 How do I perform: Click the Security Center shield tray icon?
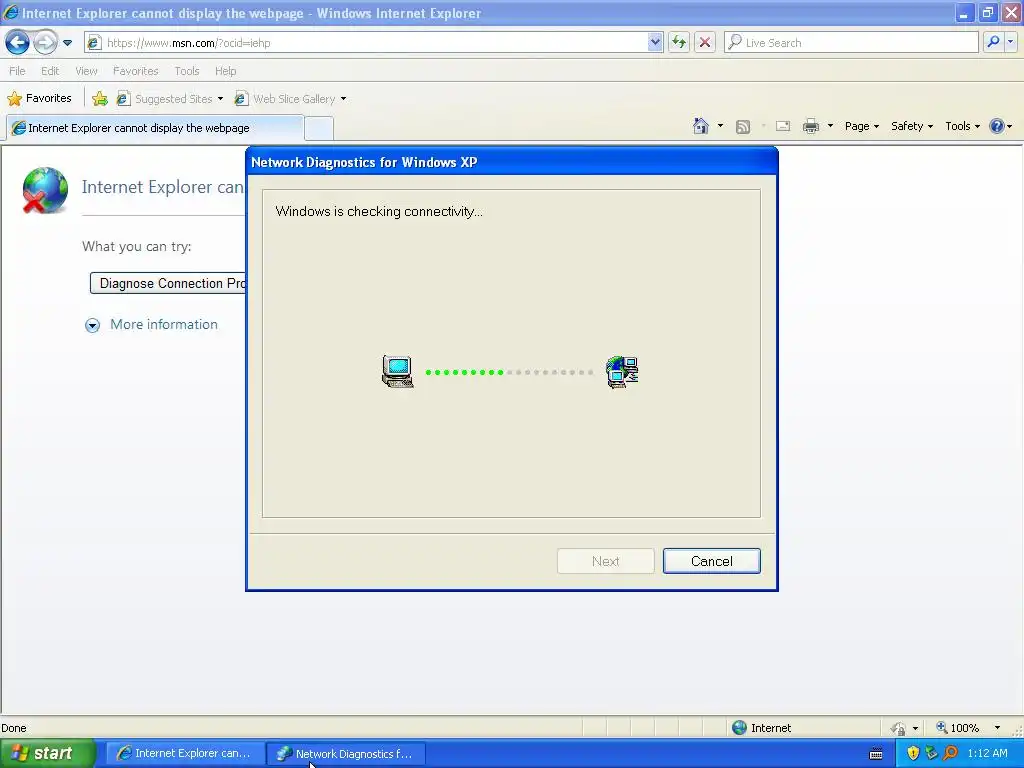click(913, 754)
